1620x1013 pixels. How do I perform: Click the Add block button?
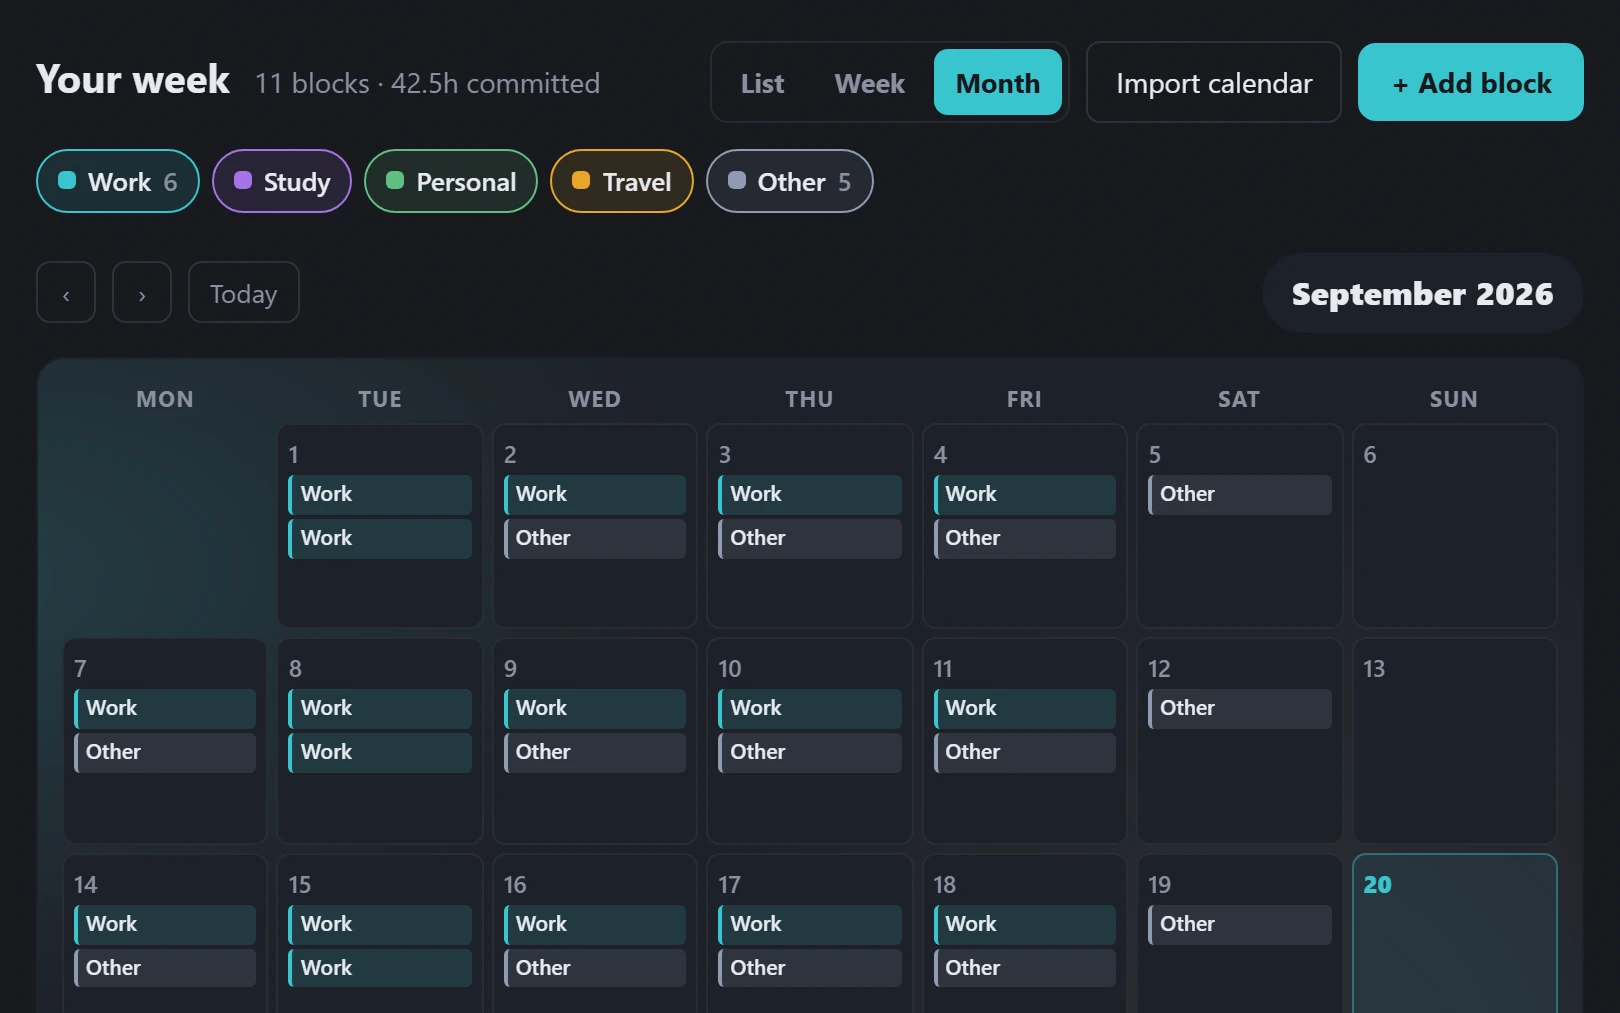pyautogui.click(x=1471, y=83)
